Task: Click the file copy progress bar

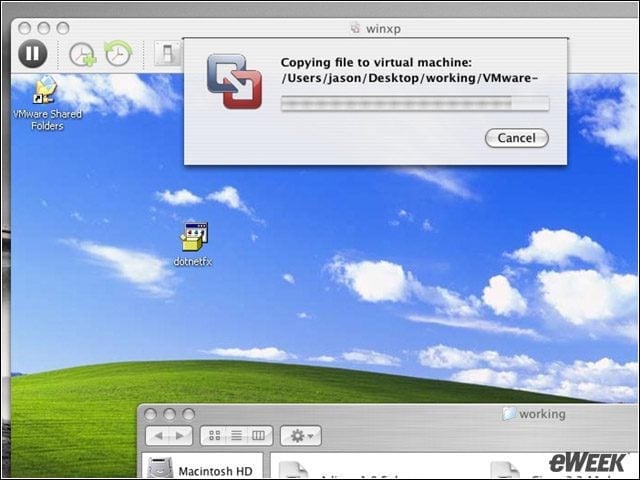Action: (x=415, y=103)
